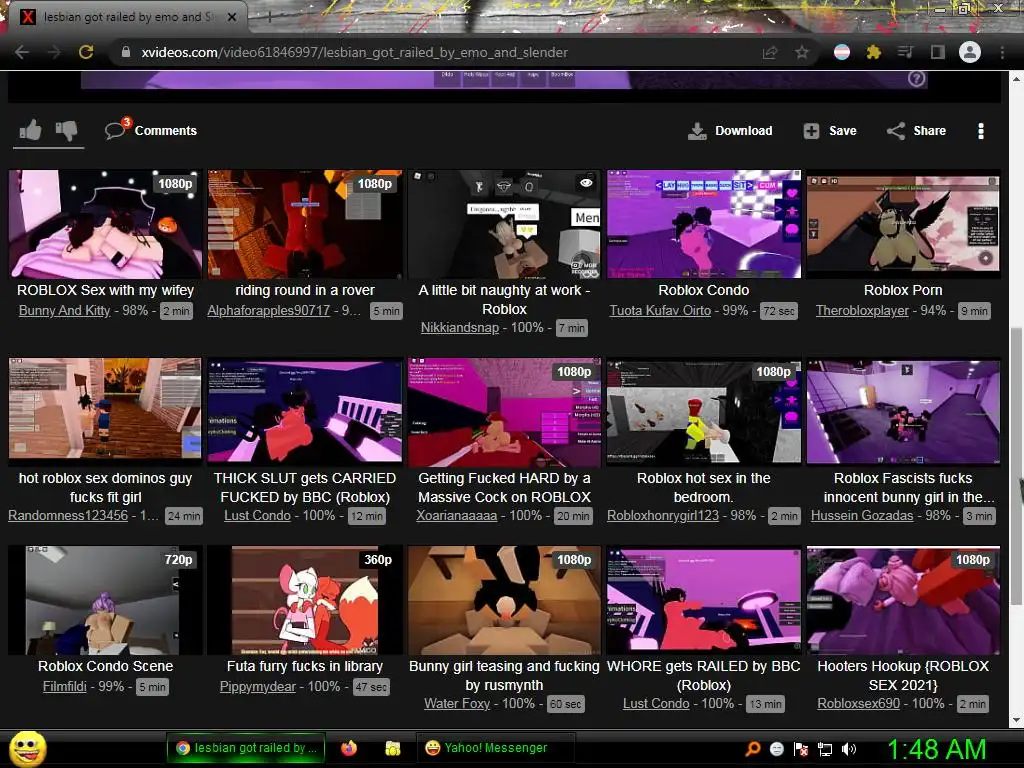Image resolution: width=1024 pixels, height=768 pixels.
Task: Click the '24 min' duration badge
Action: click(x=184, y=517)
